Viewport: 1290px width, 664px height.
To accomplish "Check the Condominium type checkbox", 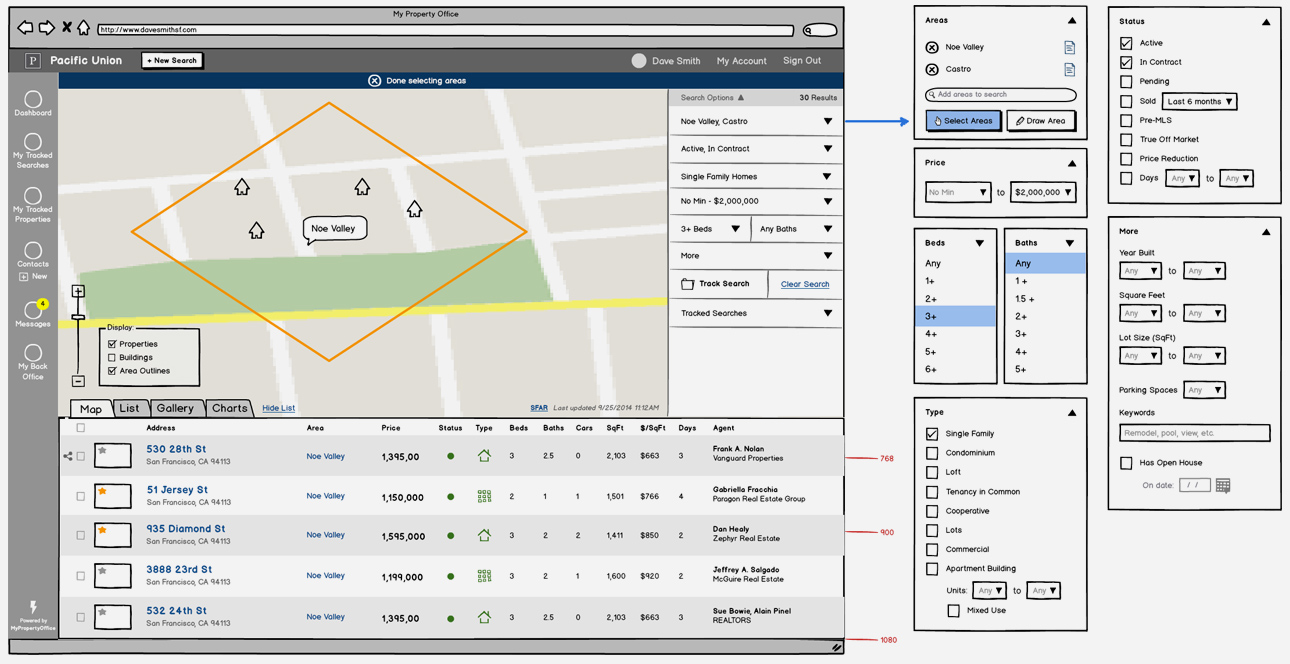I will pos(932,453).
